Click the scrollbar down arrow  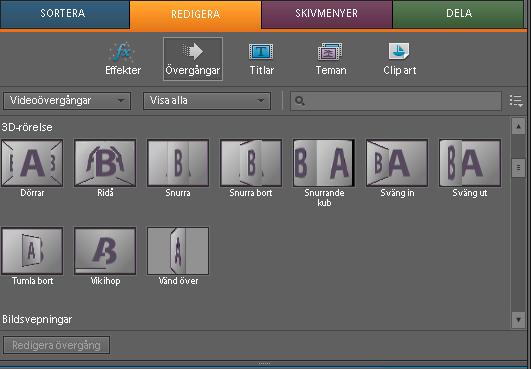pos(518,320)
